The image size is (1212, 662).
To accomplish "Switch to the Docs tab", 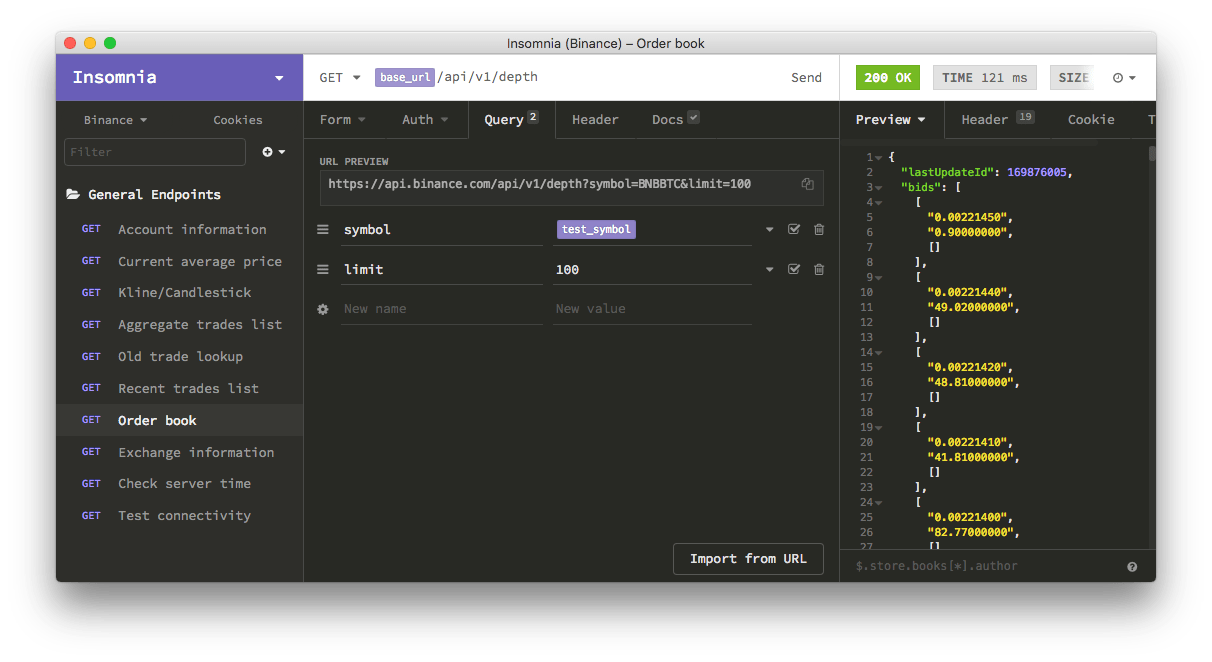I will click(x=675, y=119).
